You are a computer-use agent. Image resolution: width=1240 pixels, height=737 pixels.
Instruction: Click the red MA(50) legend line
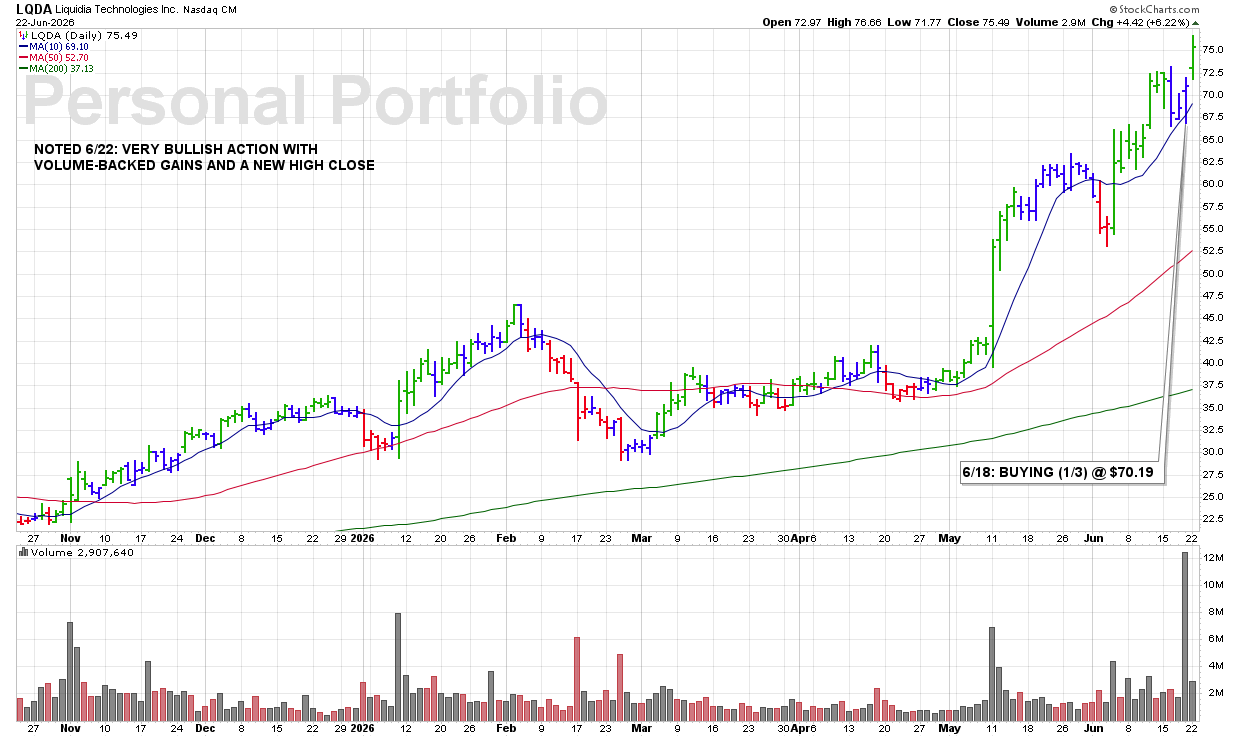click(22, 57)
